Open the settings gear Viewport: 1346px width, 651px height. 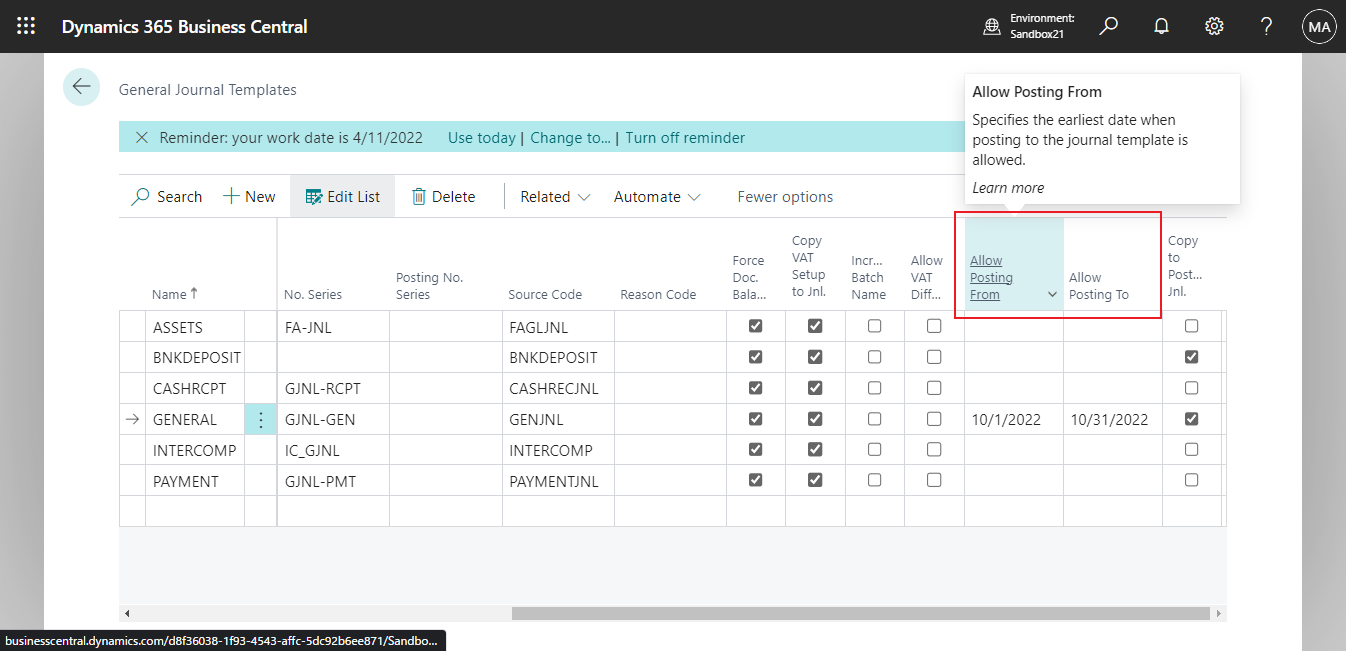tap(1214, 26)
